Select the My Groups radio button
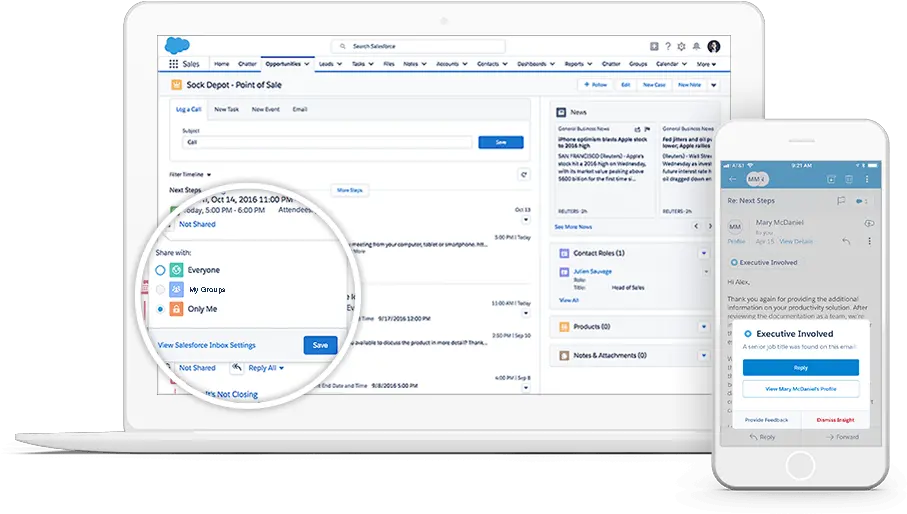The width and height of the screenshot is (907, 514). tap(160, 290)
